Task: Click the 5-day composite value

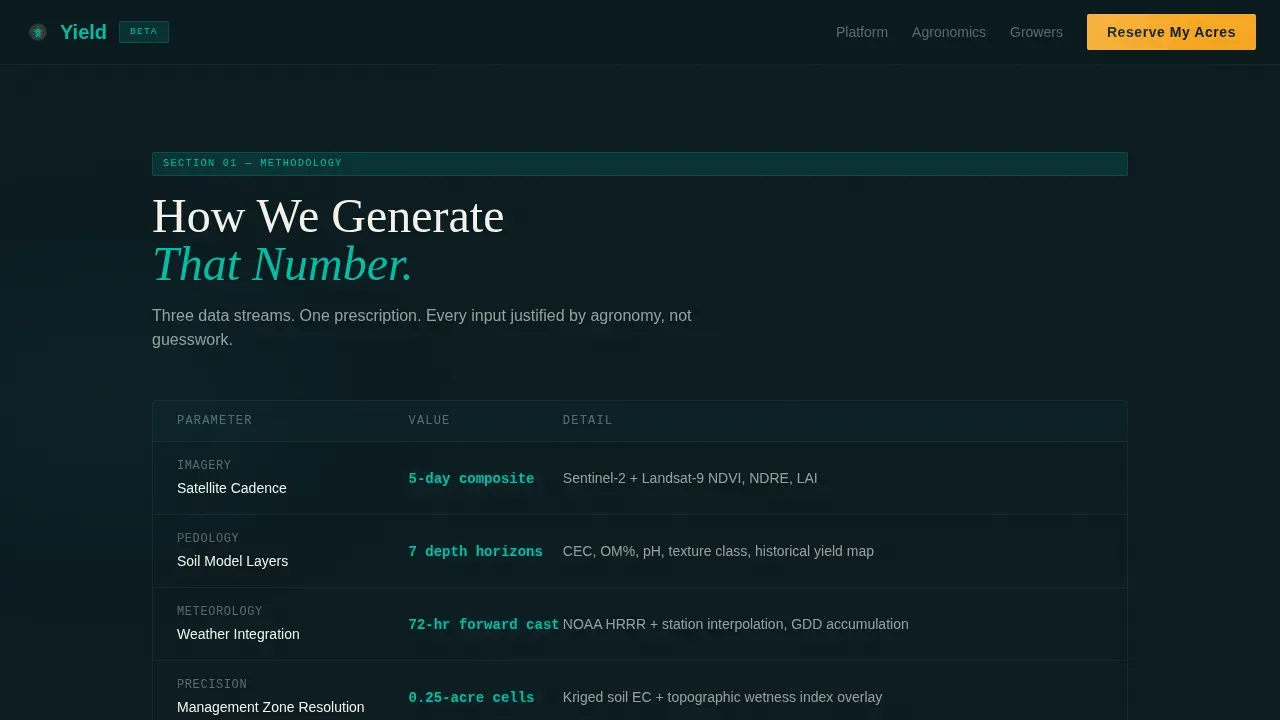Action: 471,479
